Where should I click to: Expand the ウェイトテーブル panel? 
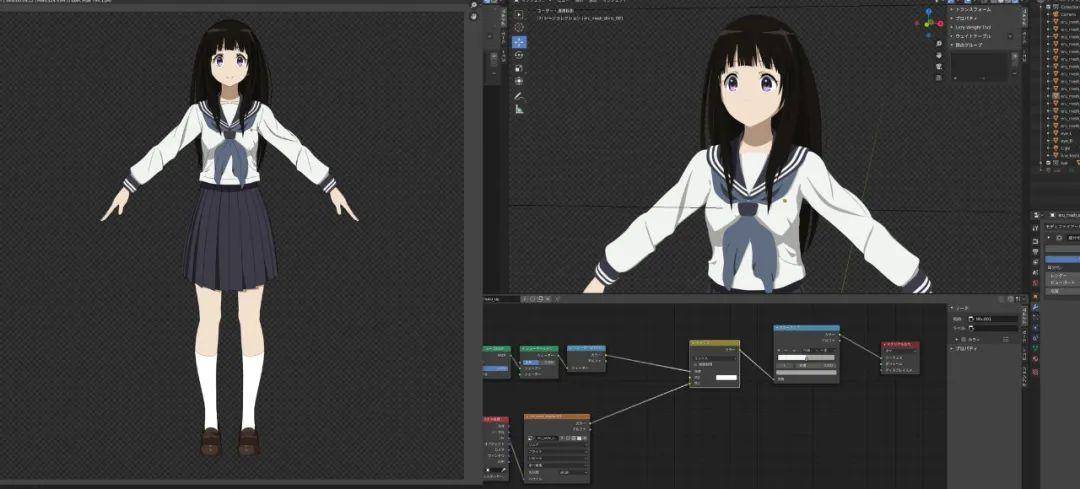click(973, 36)
